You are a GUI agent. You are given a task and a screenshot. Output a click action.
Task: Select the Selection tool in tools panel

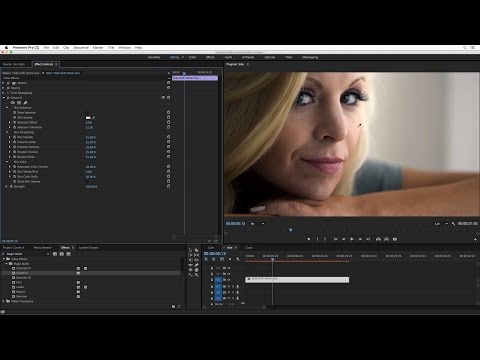coord(190,250)
